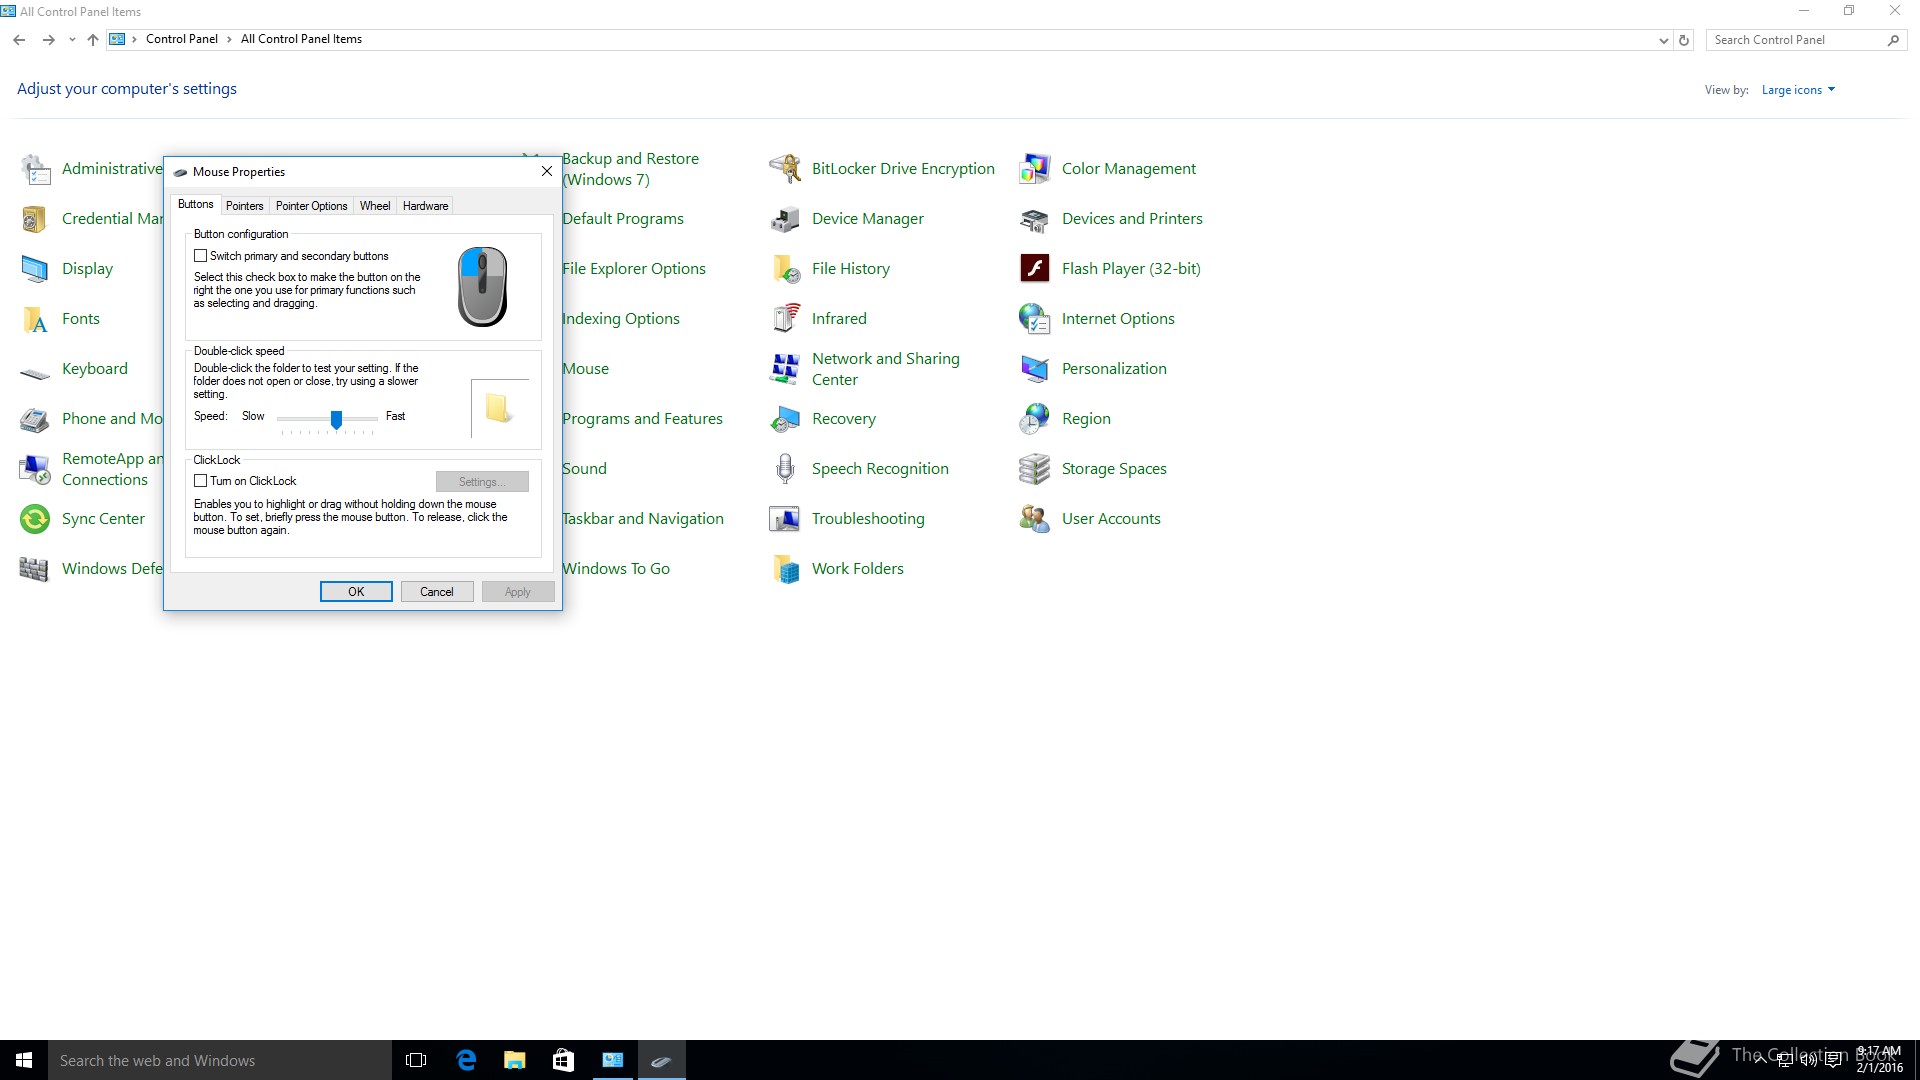This screenshot has height=1080, width=1920.
Task: Open the Store from taskbar
Action: pyautogui.click(x=563, y=1060)
